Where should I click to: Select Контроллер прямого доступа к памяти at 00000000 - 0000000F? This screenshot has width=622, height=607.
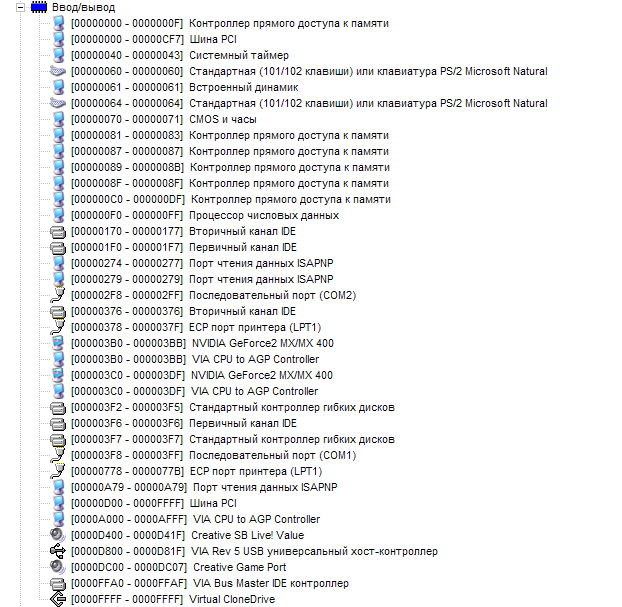230,23
